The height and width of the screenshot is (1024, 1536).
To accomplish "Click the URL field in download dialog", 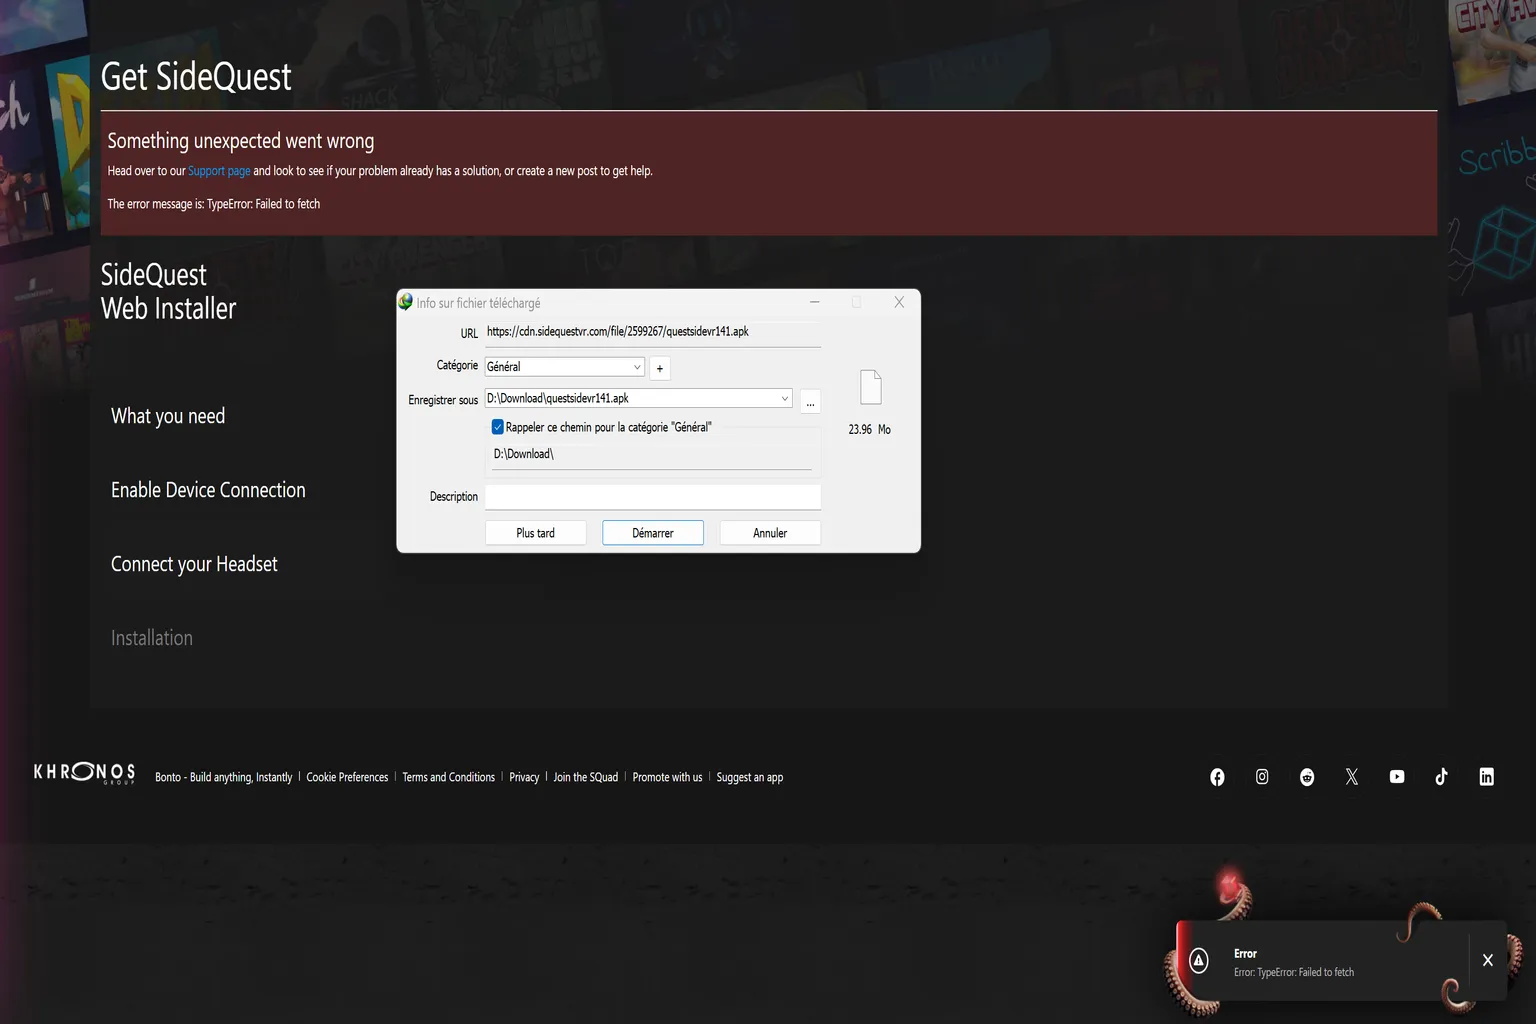I will pyautogui.click(x=653, y=332).
